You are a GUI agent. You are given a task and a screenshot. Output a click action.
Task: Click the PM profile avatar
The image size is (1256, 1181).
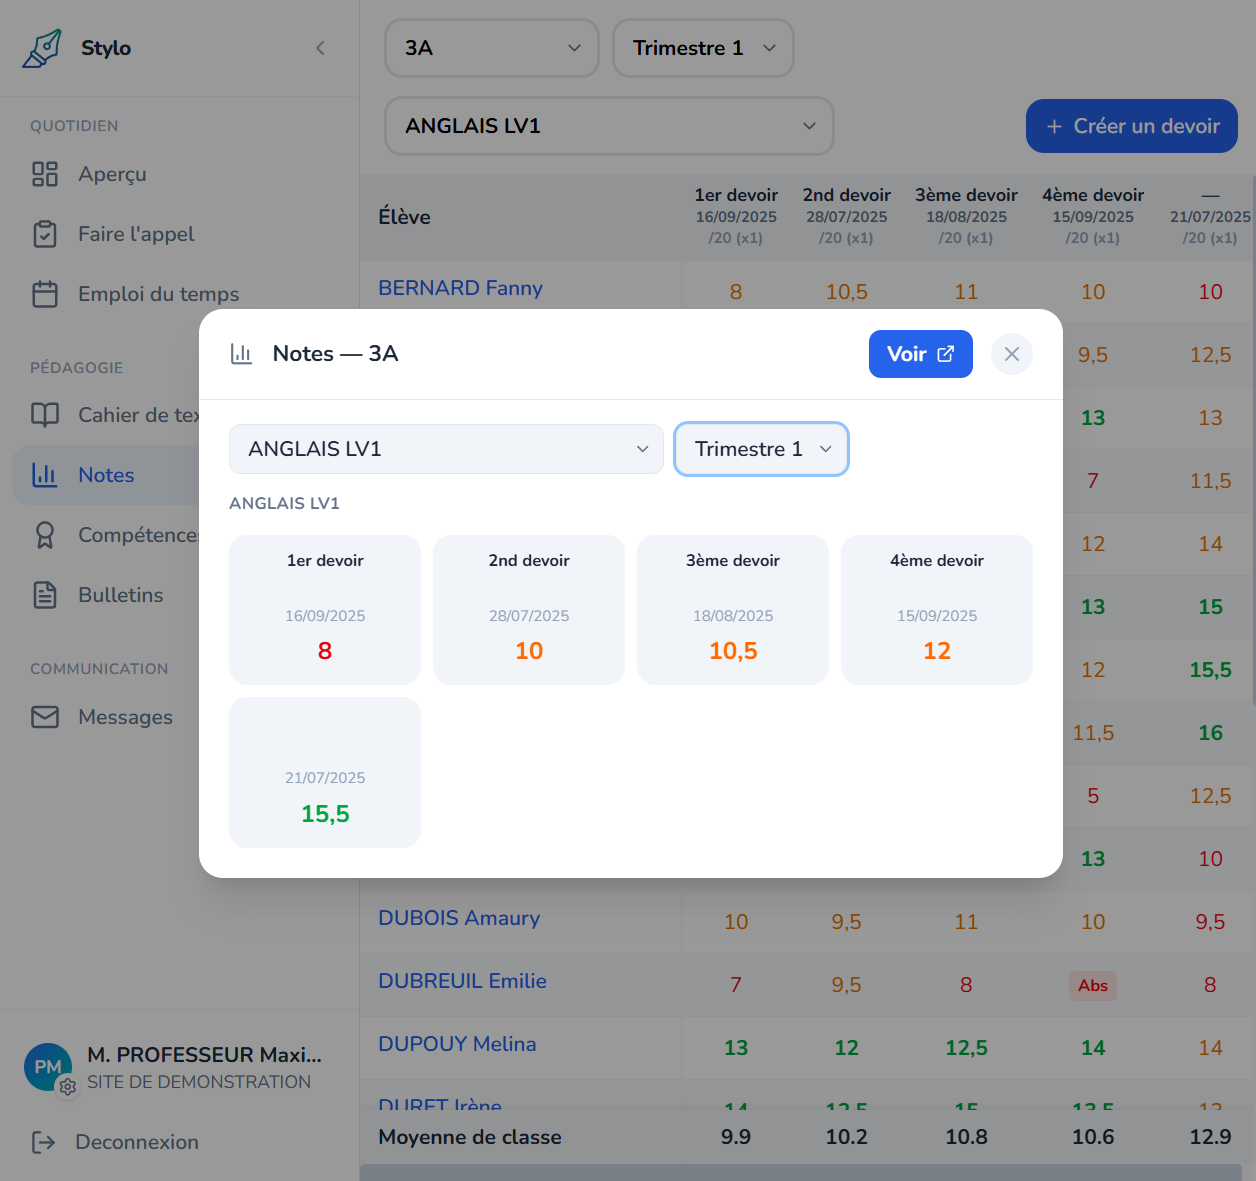click(48, 1067)
